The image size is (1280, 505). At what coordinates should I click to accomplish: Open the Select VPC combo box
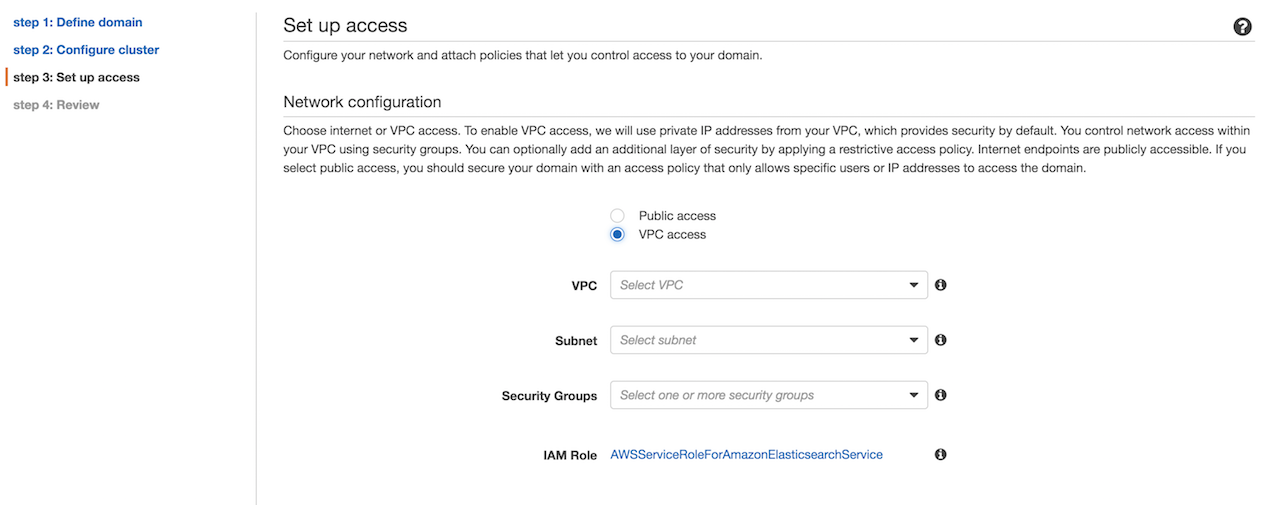click(x=769, y=285)
